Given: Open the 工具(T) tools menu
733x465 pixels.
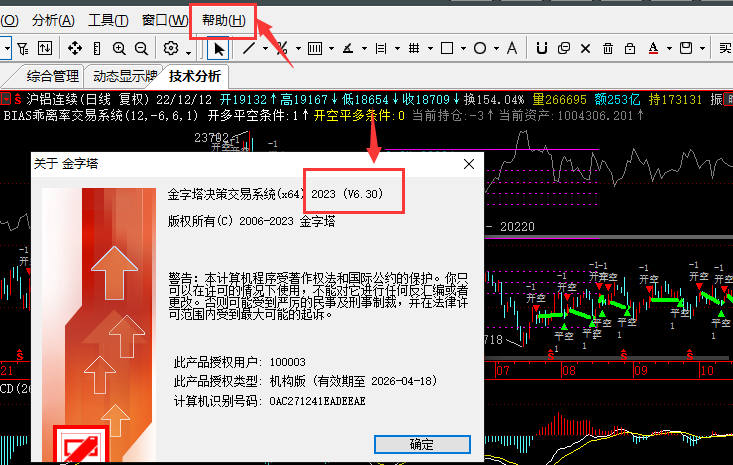Looking at the screenshot, I should (108, 21).
